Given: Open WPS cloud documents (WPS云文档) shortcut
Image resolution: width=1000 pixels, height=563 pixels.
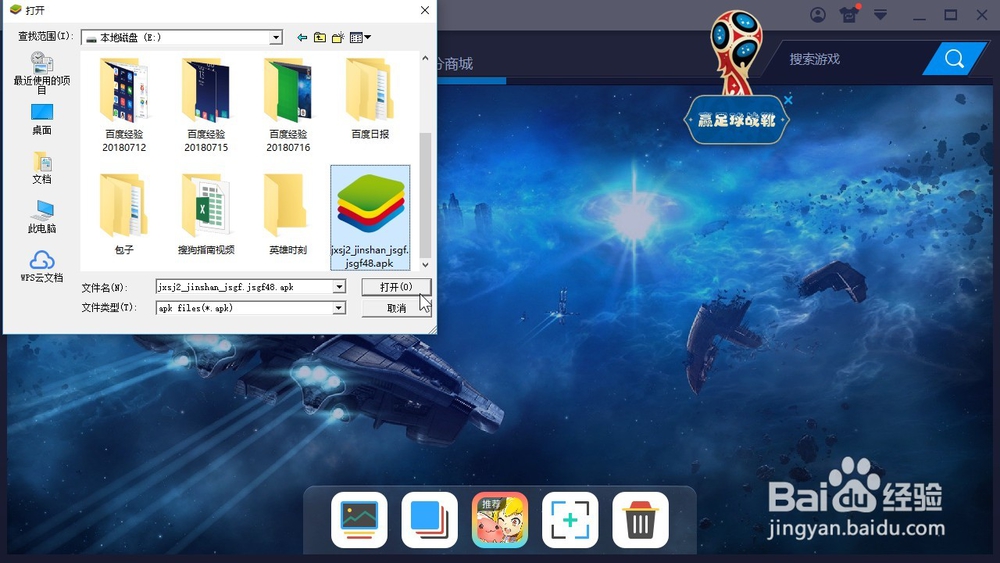Looking at the screenshot, I should [x=41, y=267].
